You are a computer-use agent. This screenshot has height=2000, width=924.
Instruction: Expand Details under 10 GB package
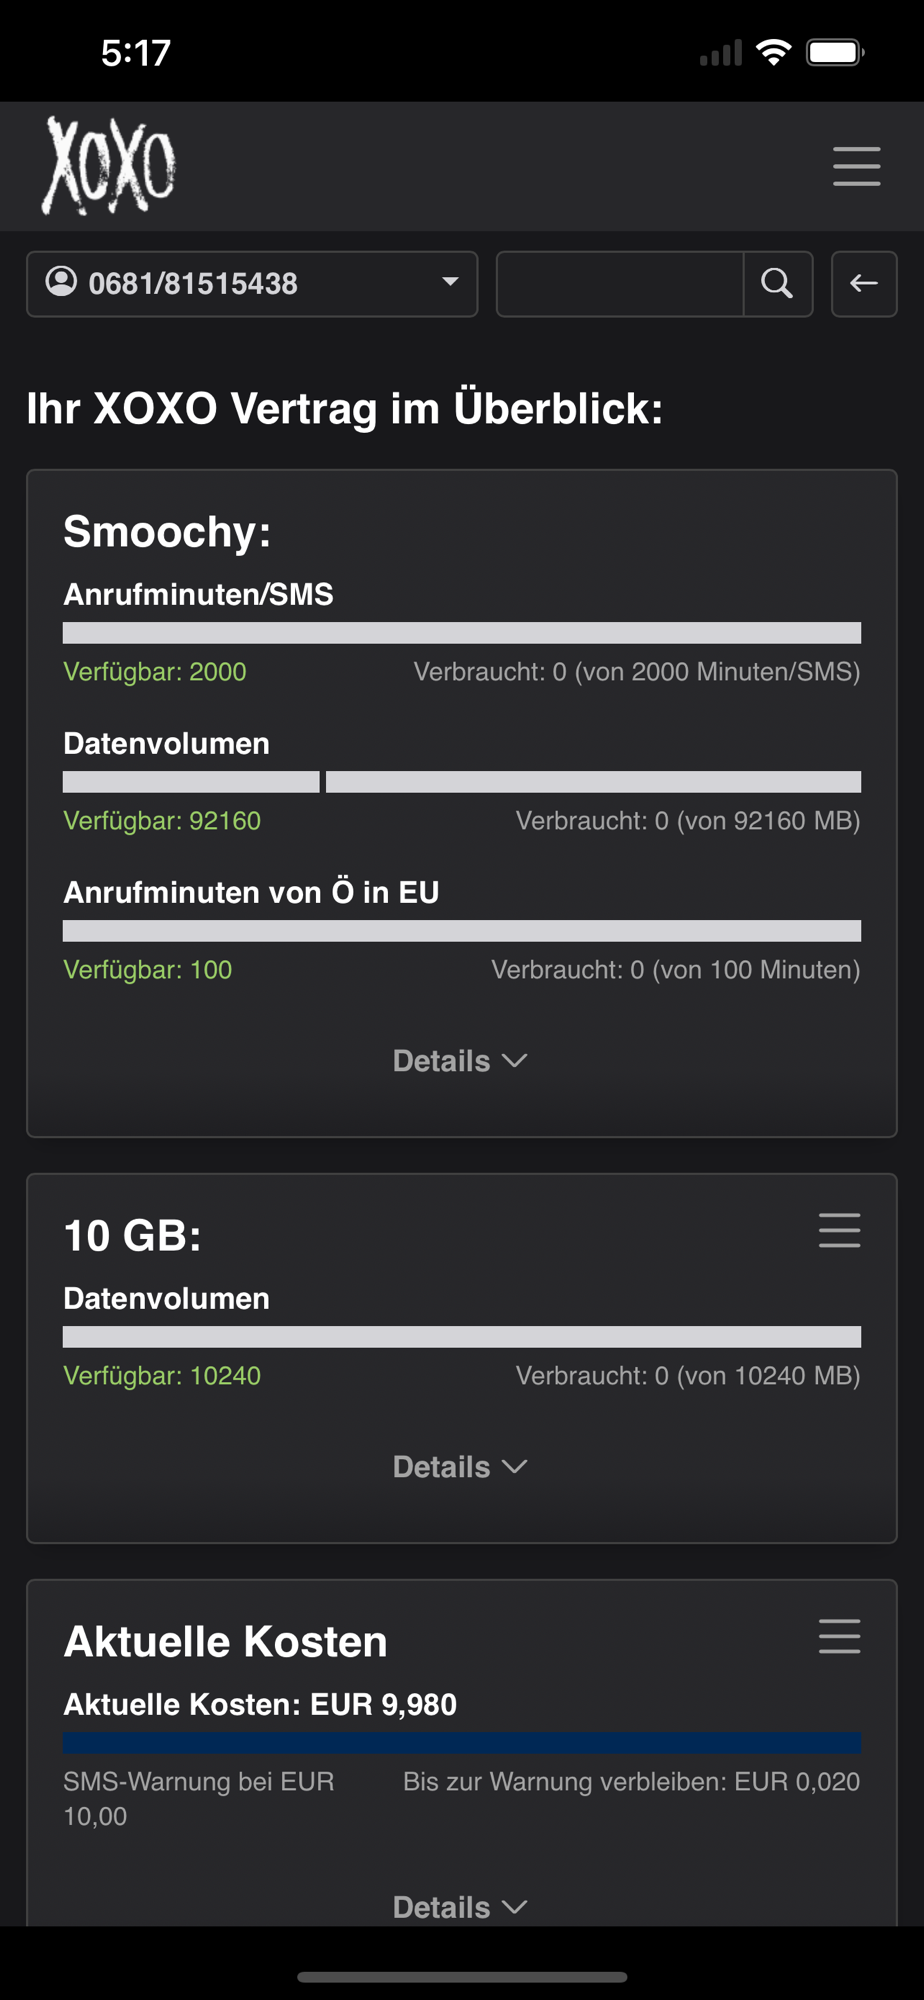(460, 1467)
